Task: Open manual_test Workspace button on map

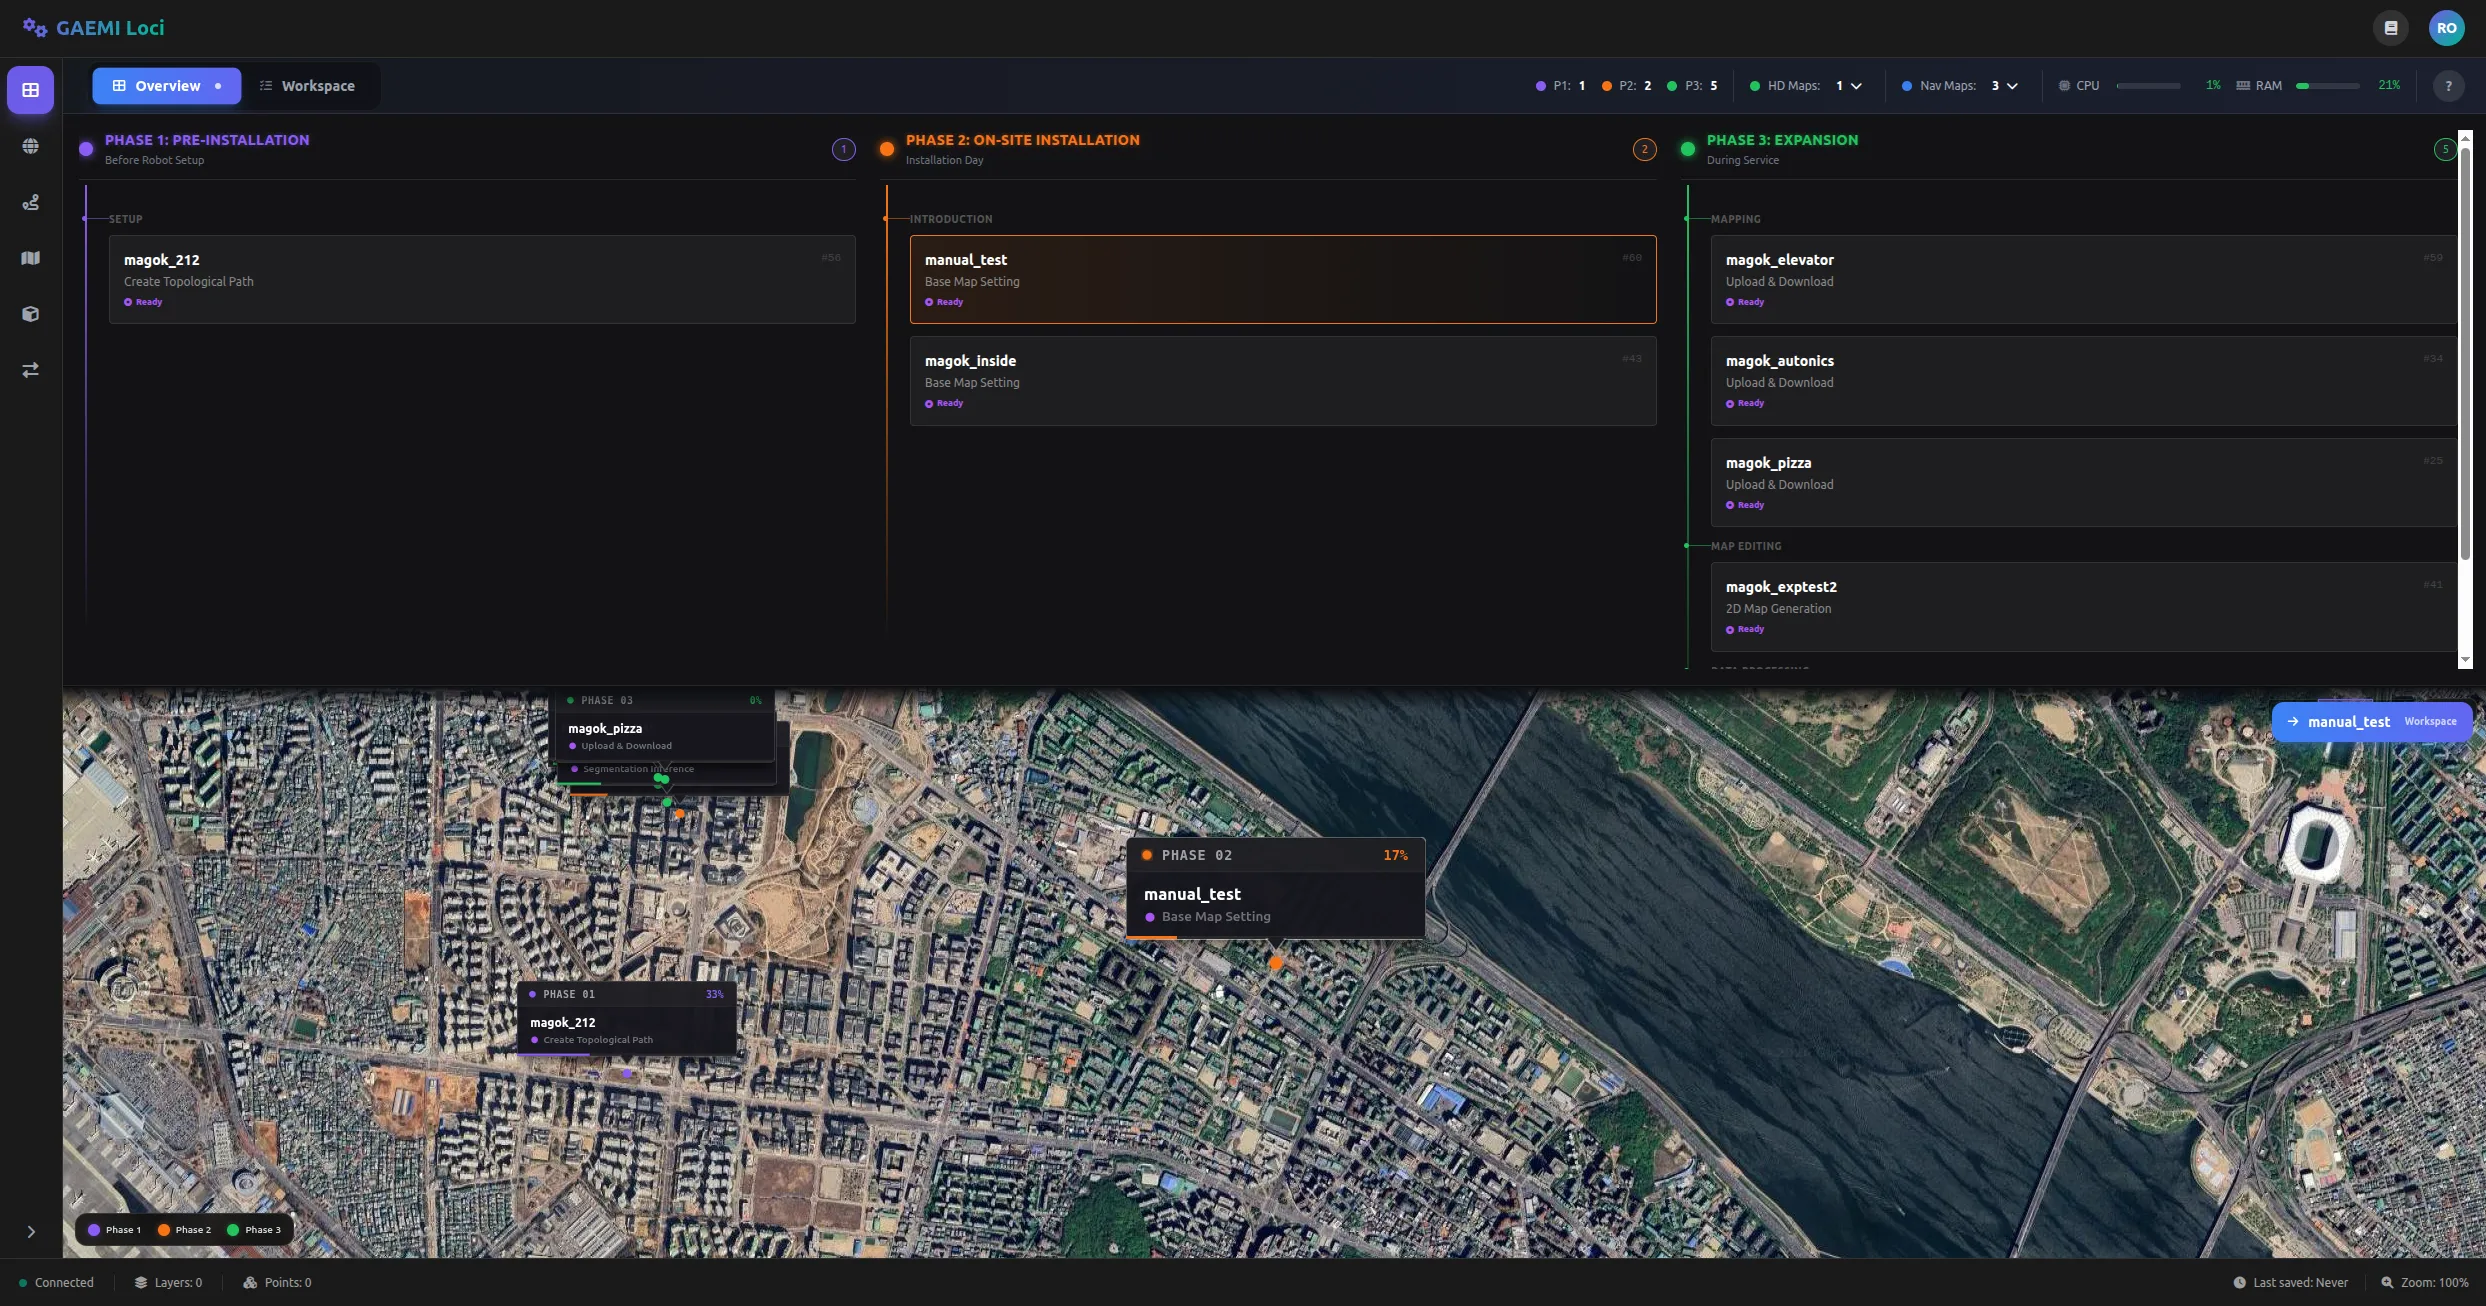Action: (x=2371, y=722)
